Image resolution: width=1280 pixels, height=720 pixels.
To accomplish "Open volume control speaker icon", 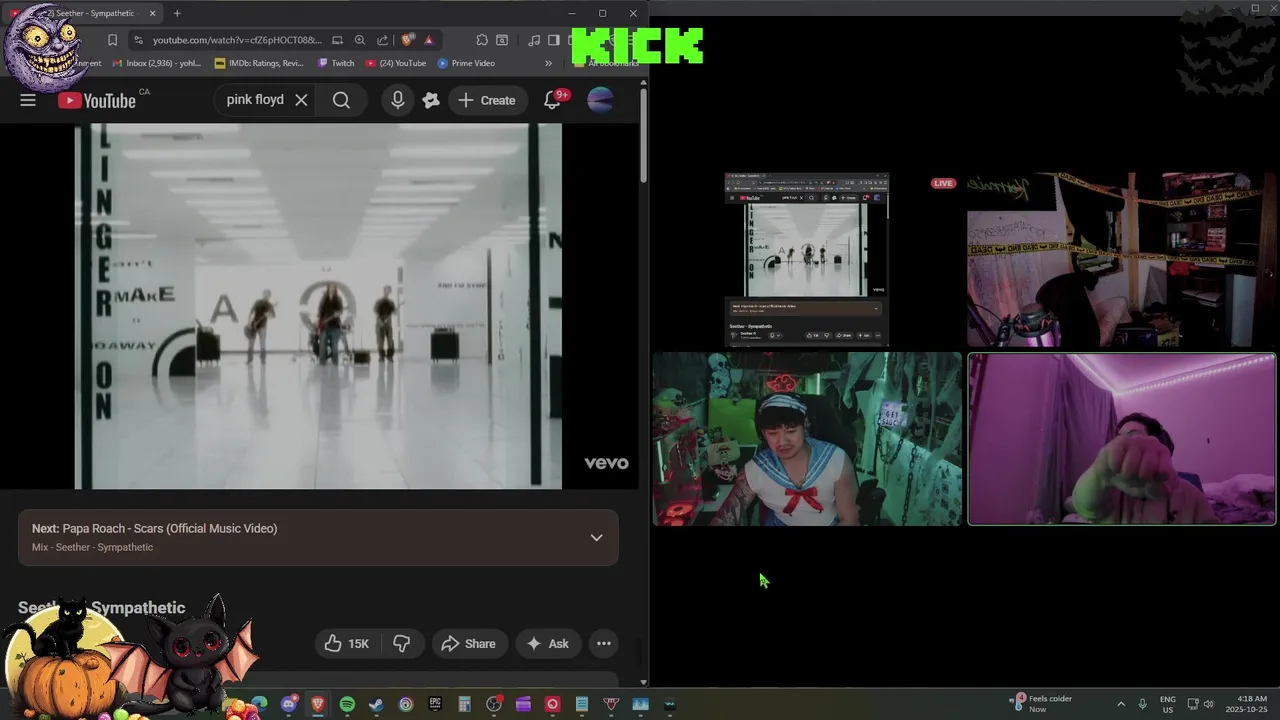I will (x=1209, y=704).
